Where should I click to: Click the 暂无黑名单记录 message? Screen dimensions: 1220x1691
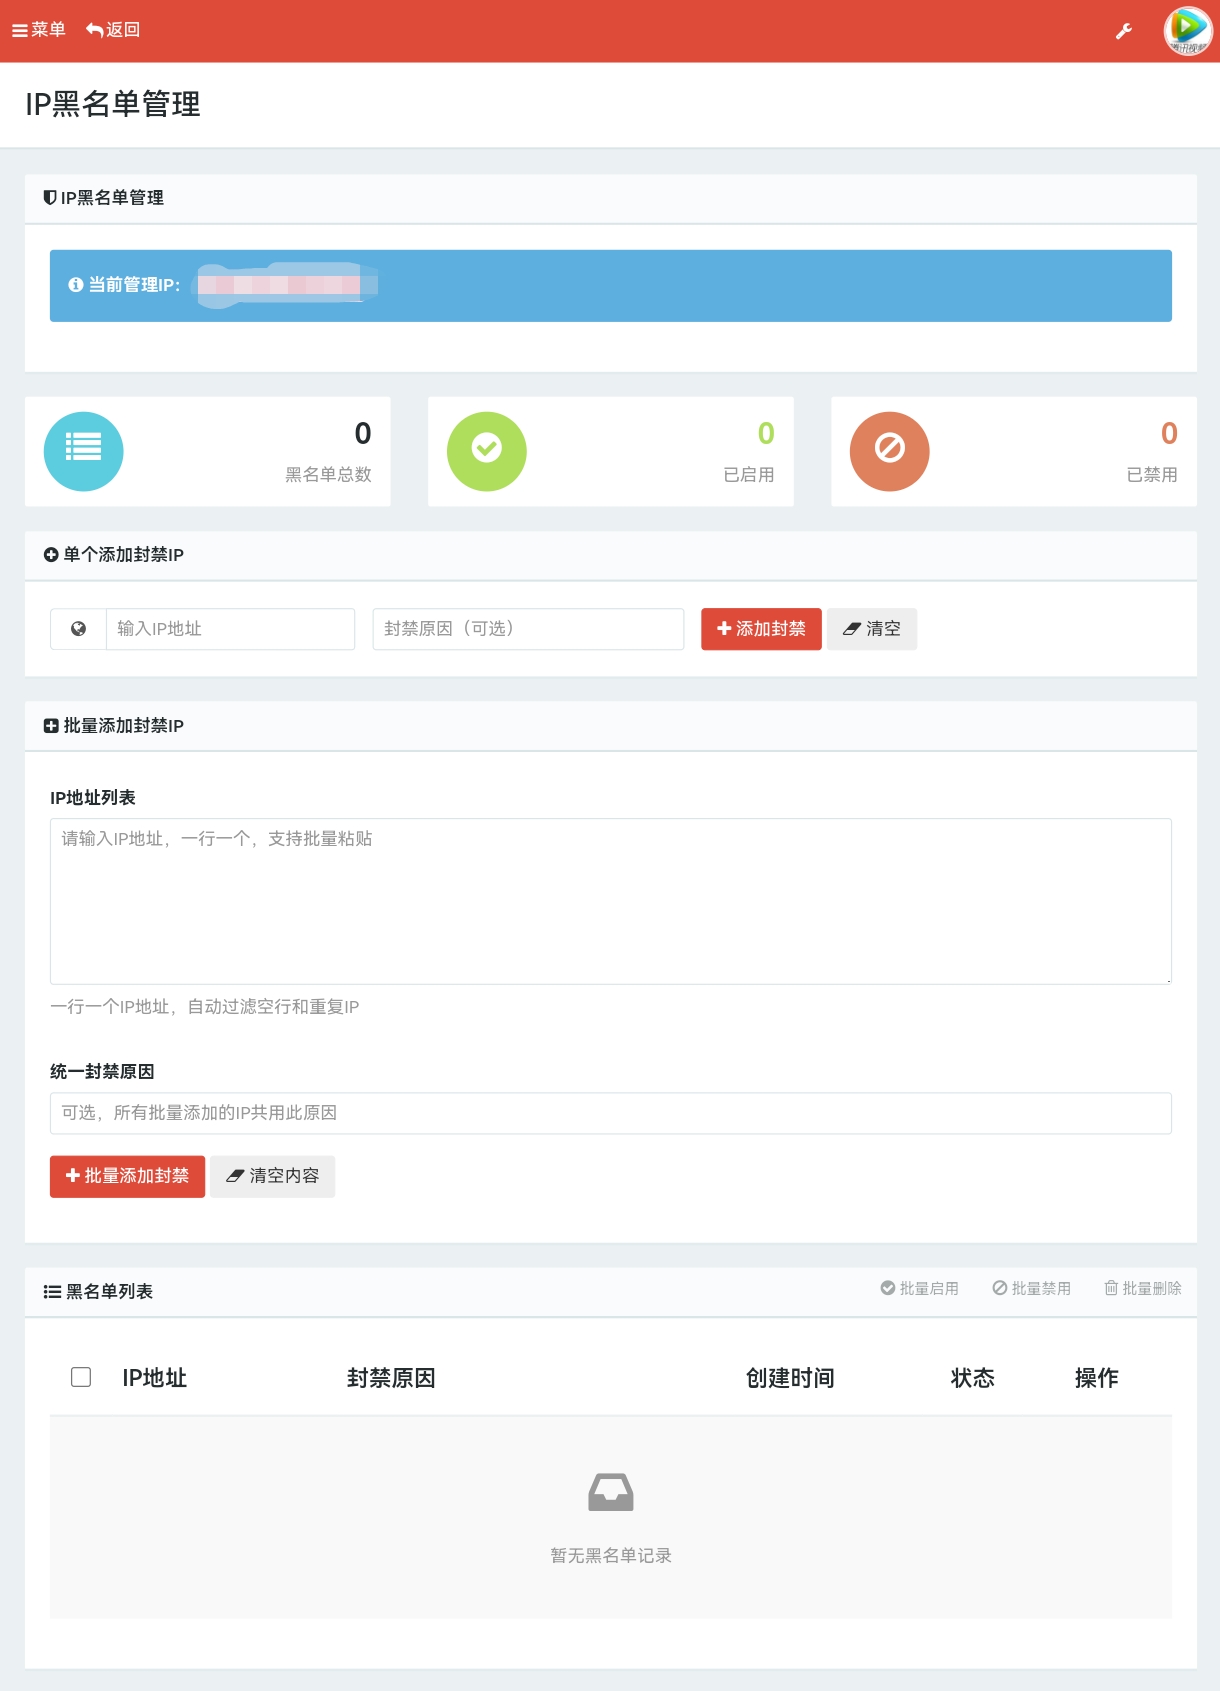coord(611,1556)
